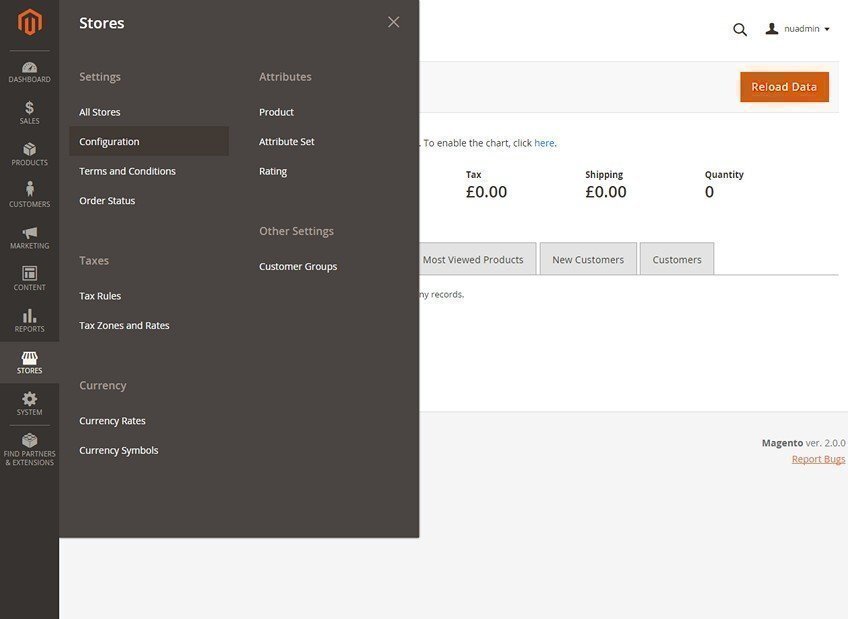Click the Tax amount £0.00
This screenshot has height=619, width=848.
(486, 192)
